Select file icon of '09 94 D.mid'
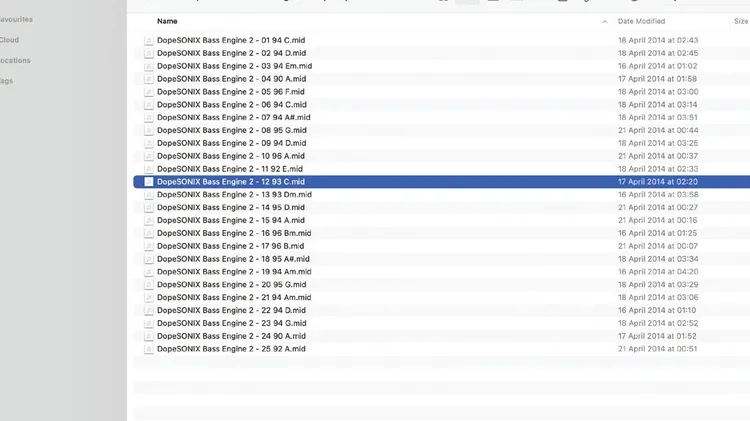Viewport: 750px width, 421px height. (x=149, y=144)
